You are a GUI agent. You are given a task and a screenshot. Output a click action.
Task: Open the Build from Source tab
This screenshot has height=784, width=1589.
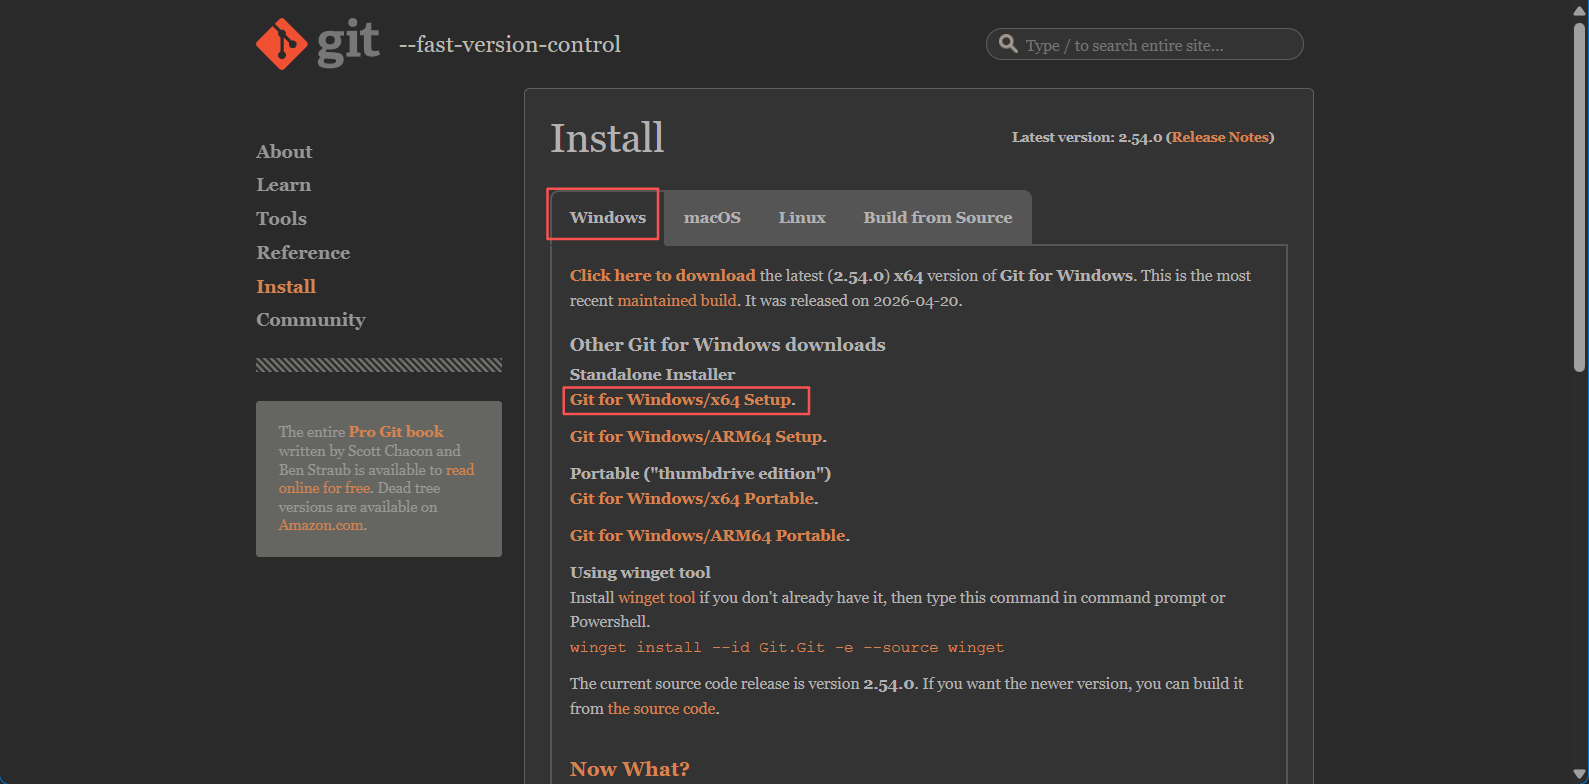click(x=938, y=217)
